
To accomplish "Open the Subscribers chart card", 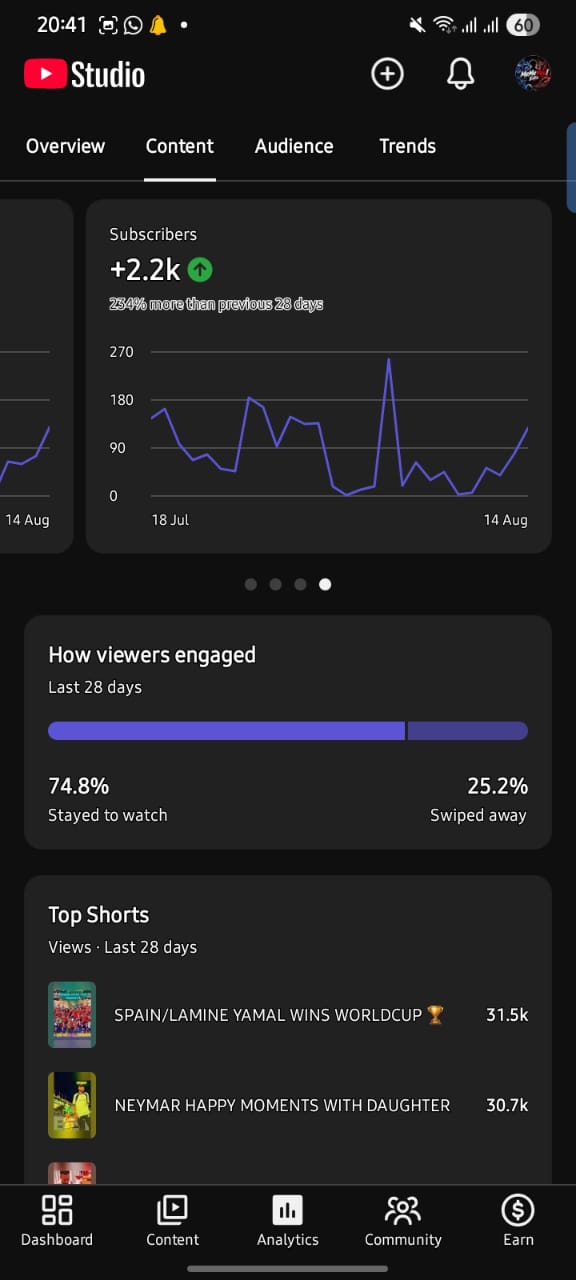I will click(319, 376).
